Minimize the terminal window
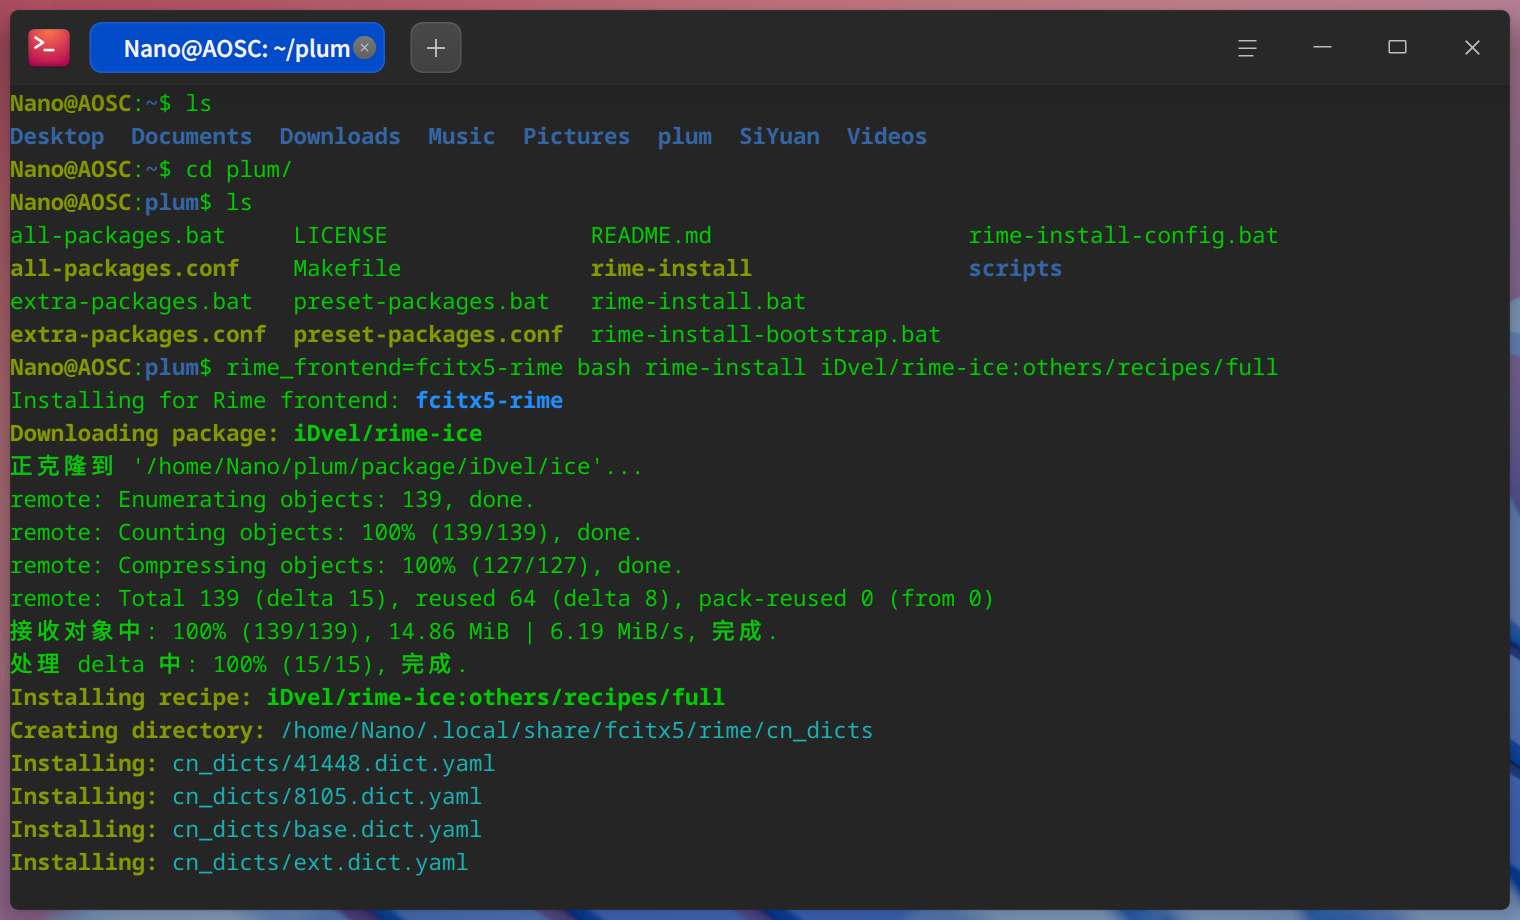Image resolution: width=1520 pixels, height=920 pixels. [1322, 47]
